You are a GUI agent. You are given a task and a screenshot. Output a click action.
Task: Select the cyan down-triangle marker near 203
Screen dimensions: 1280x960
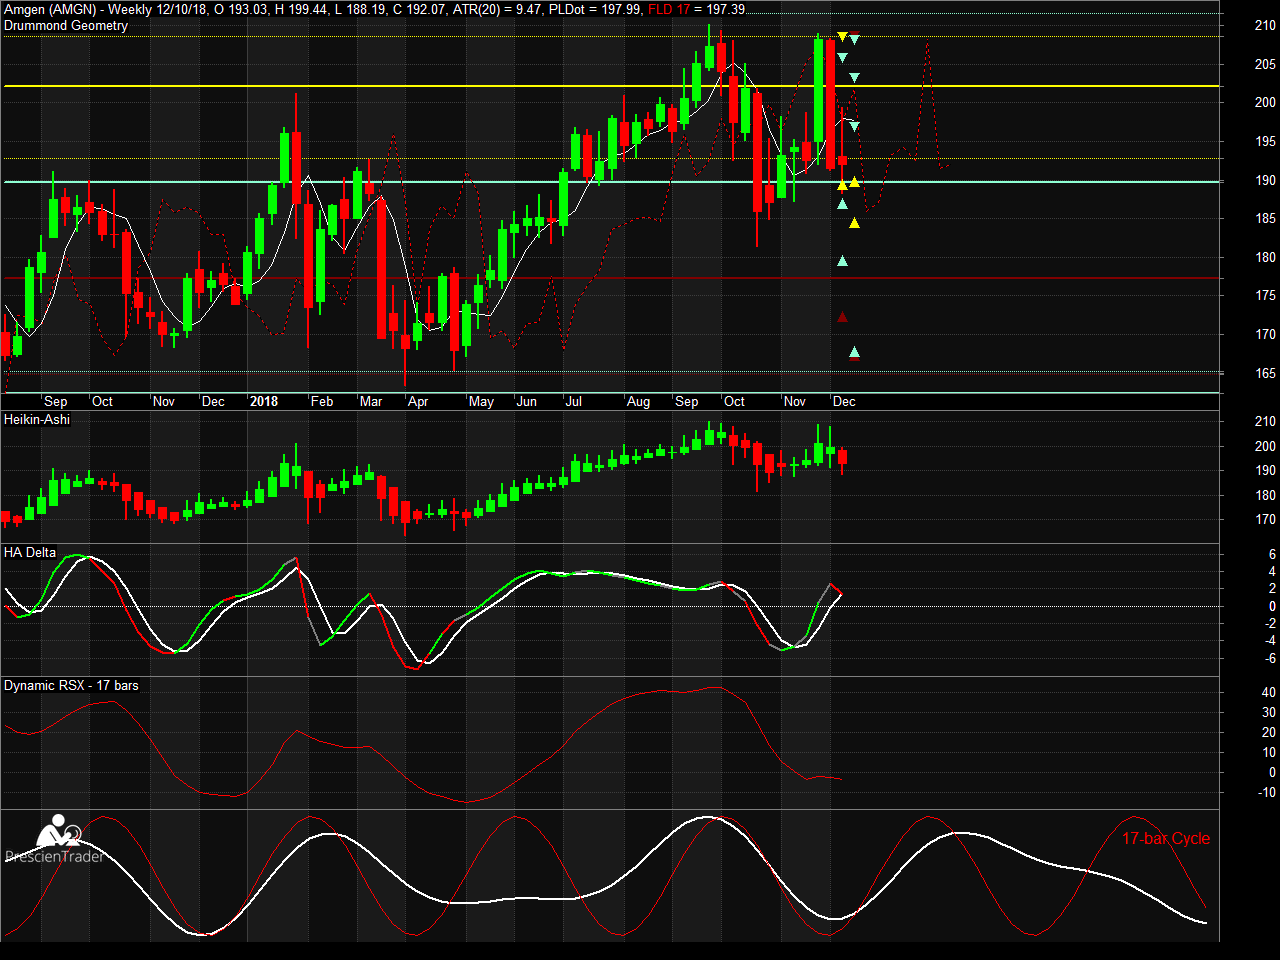point(854,78)
